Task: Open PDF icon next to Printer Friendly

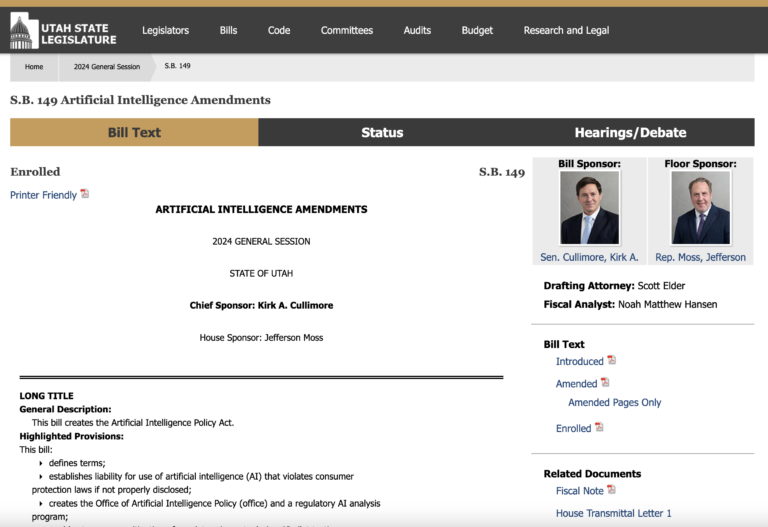Action: [x=85, y=194]
